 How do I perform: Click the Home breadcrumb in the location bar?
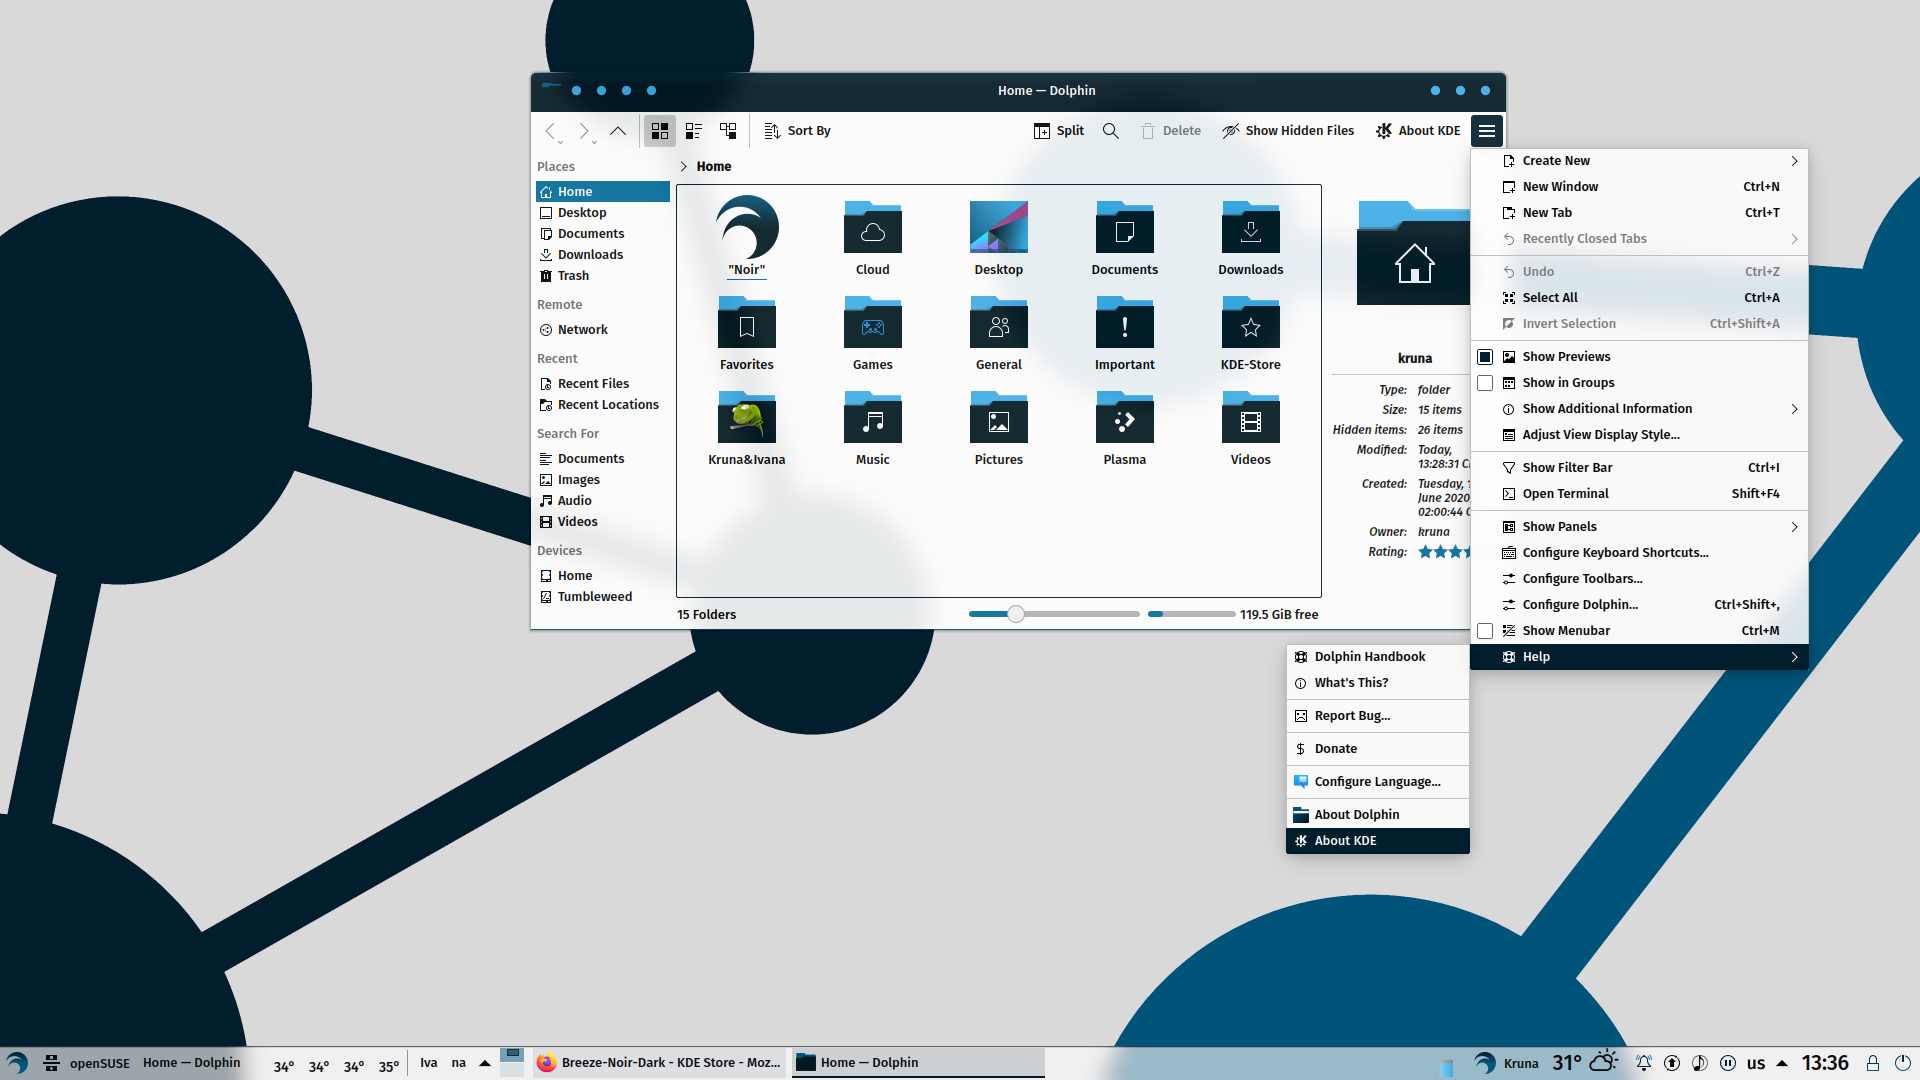click(714, 167)
